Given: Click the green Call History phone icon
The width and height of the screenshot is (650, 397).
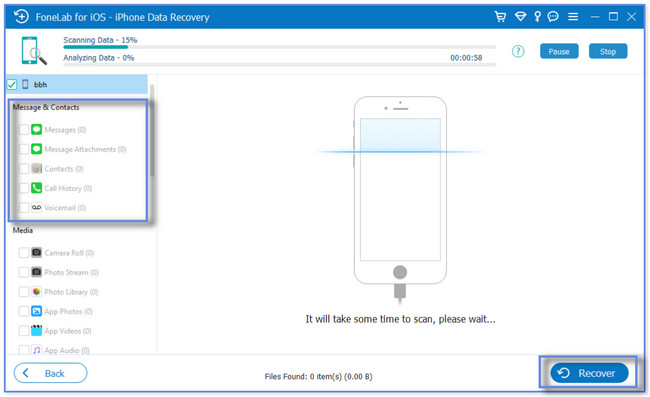Looking at the screenshot, I should [x=36, y=188].
